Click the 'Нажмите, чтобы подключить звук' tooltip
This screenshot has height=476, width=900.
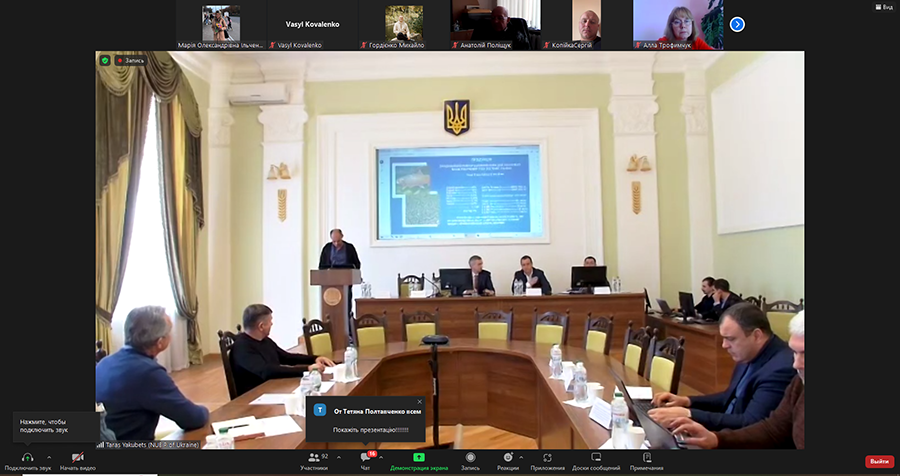pos(56,426)
